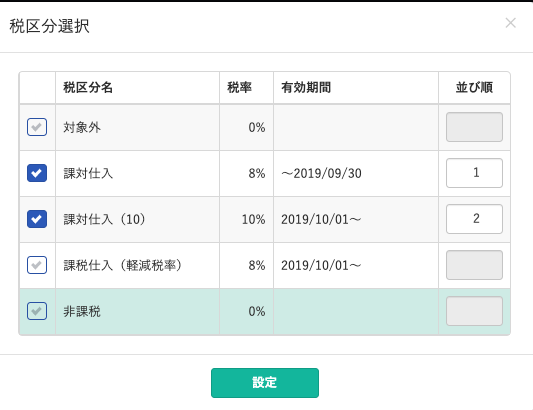The height and width of the screenshot is (410, 533).
Task: Edit sort order field showing 2
Action: click(474, 219)
